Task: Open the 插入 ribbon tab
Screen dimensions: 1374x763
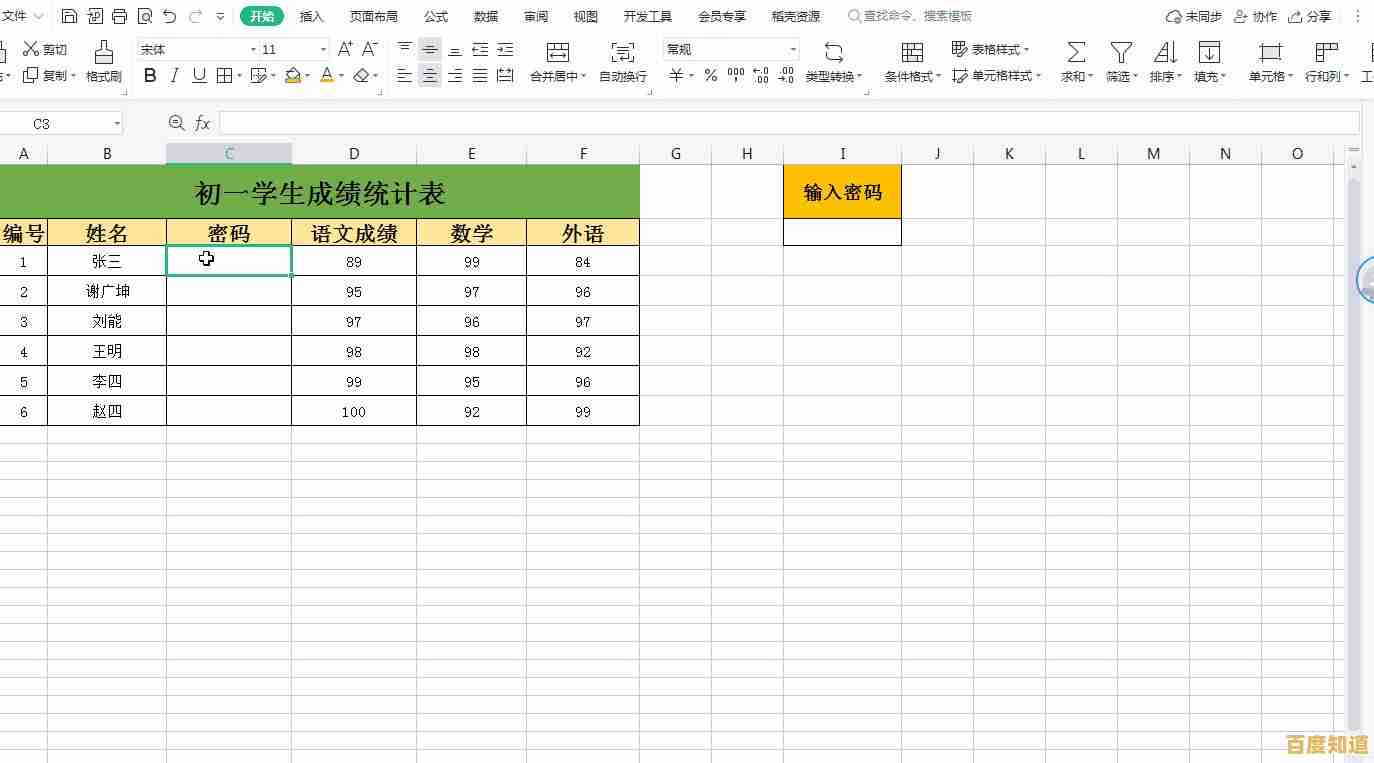Action: pos(311,15)
